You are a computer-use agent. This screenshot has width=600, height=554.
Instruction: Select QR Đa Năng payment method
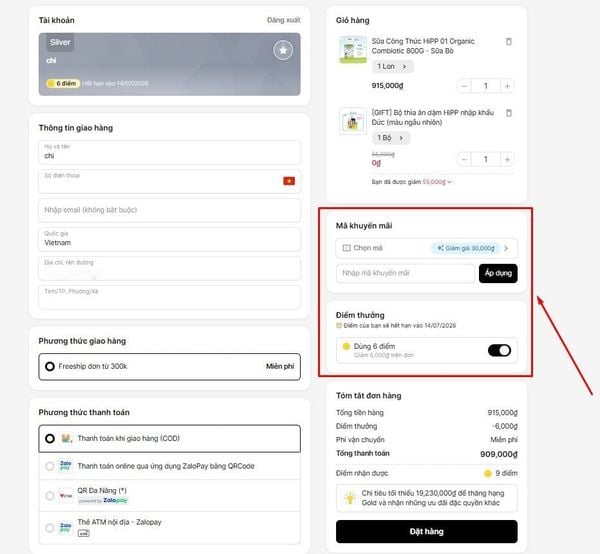[x=170, y=495]
